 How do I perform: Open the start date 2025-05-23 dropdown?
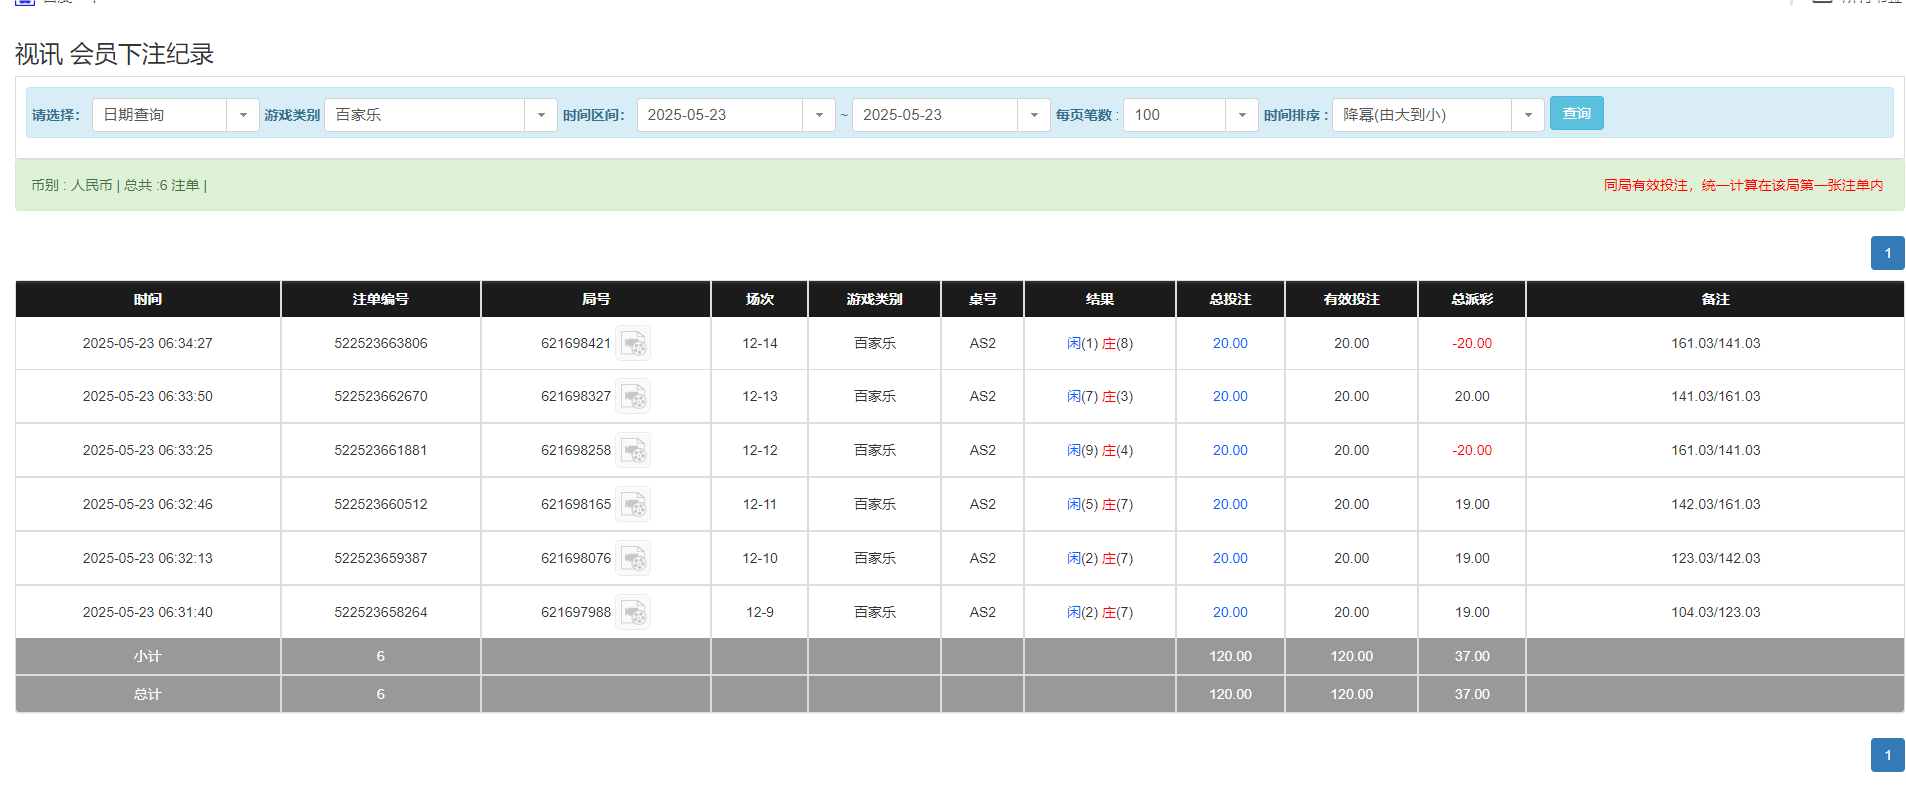pyautogui.click(x=818, y=115)
